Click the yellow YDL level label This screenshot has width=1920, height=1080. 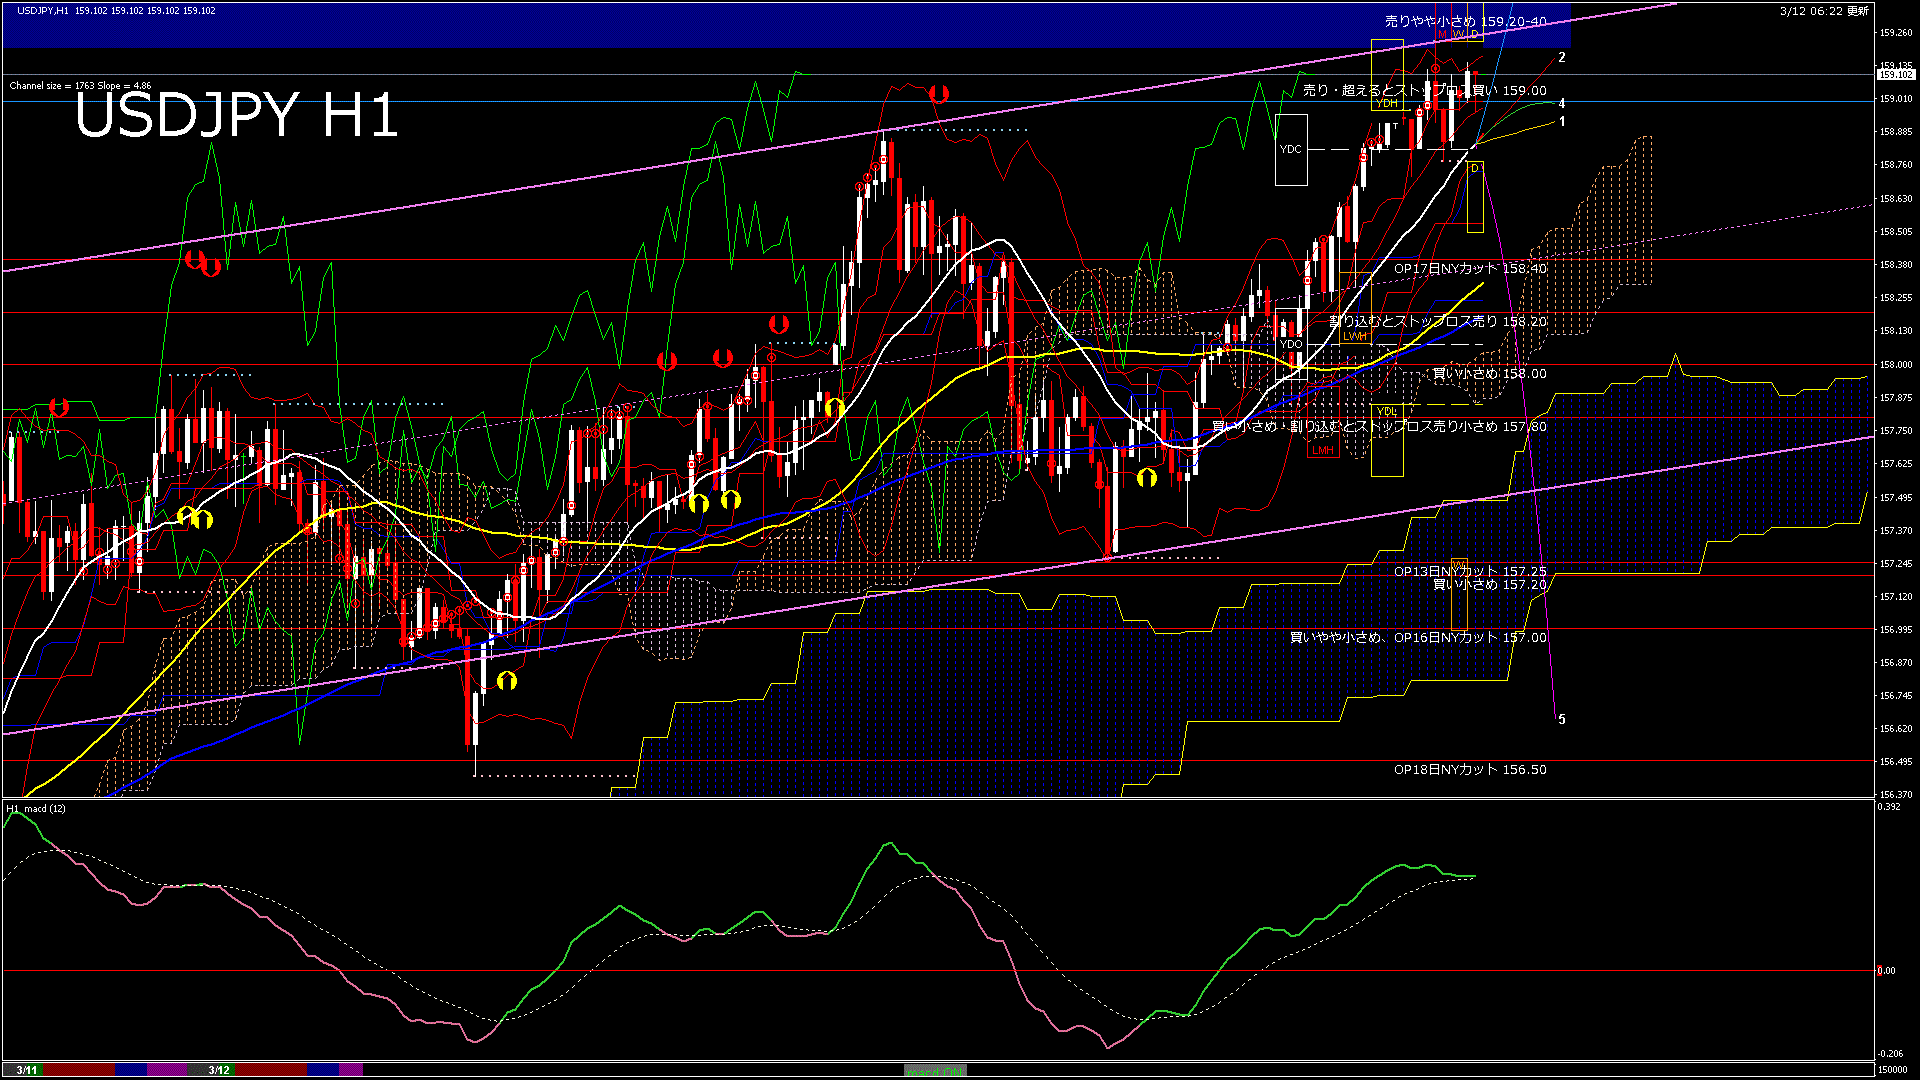(x=1386, y=411)
